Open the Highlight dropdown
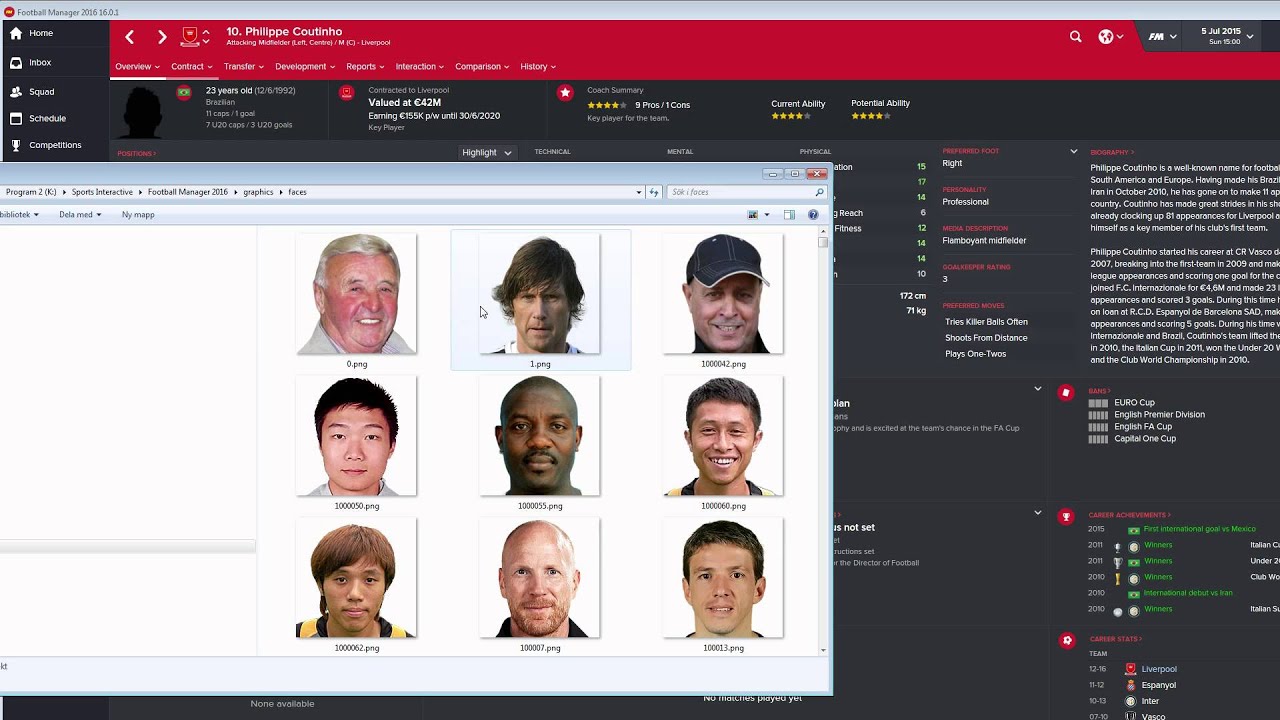The image size is (1280, 720). pyautogui.click(x=487, y=152)
